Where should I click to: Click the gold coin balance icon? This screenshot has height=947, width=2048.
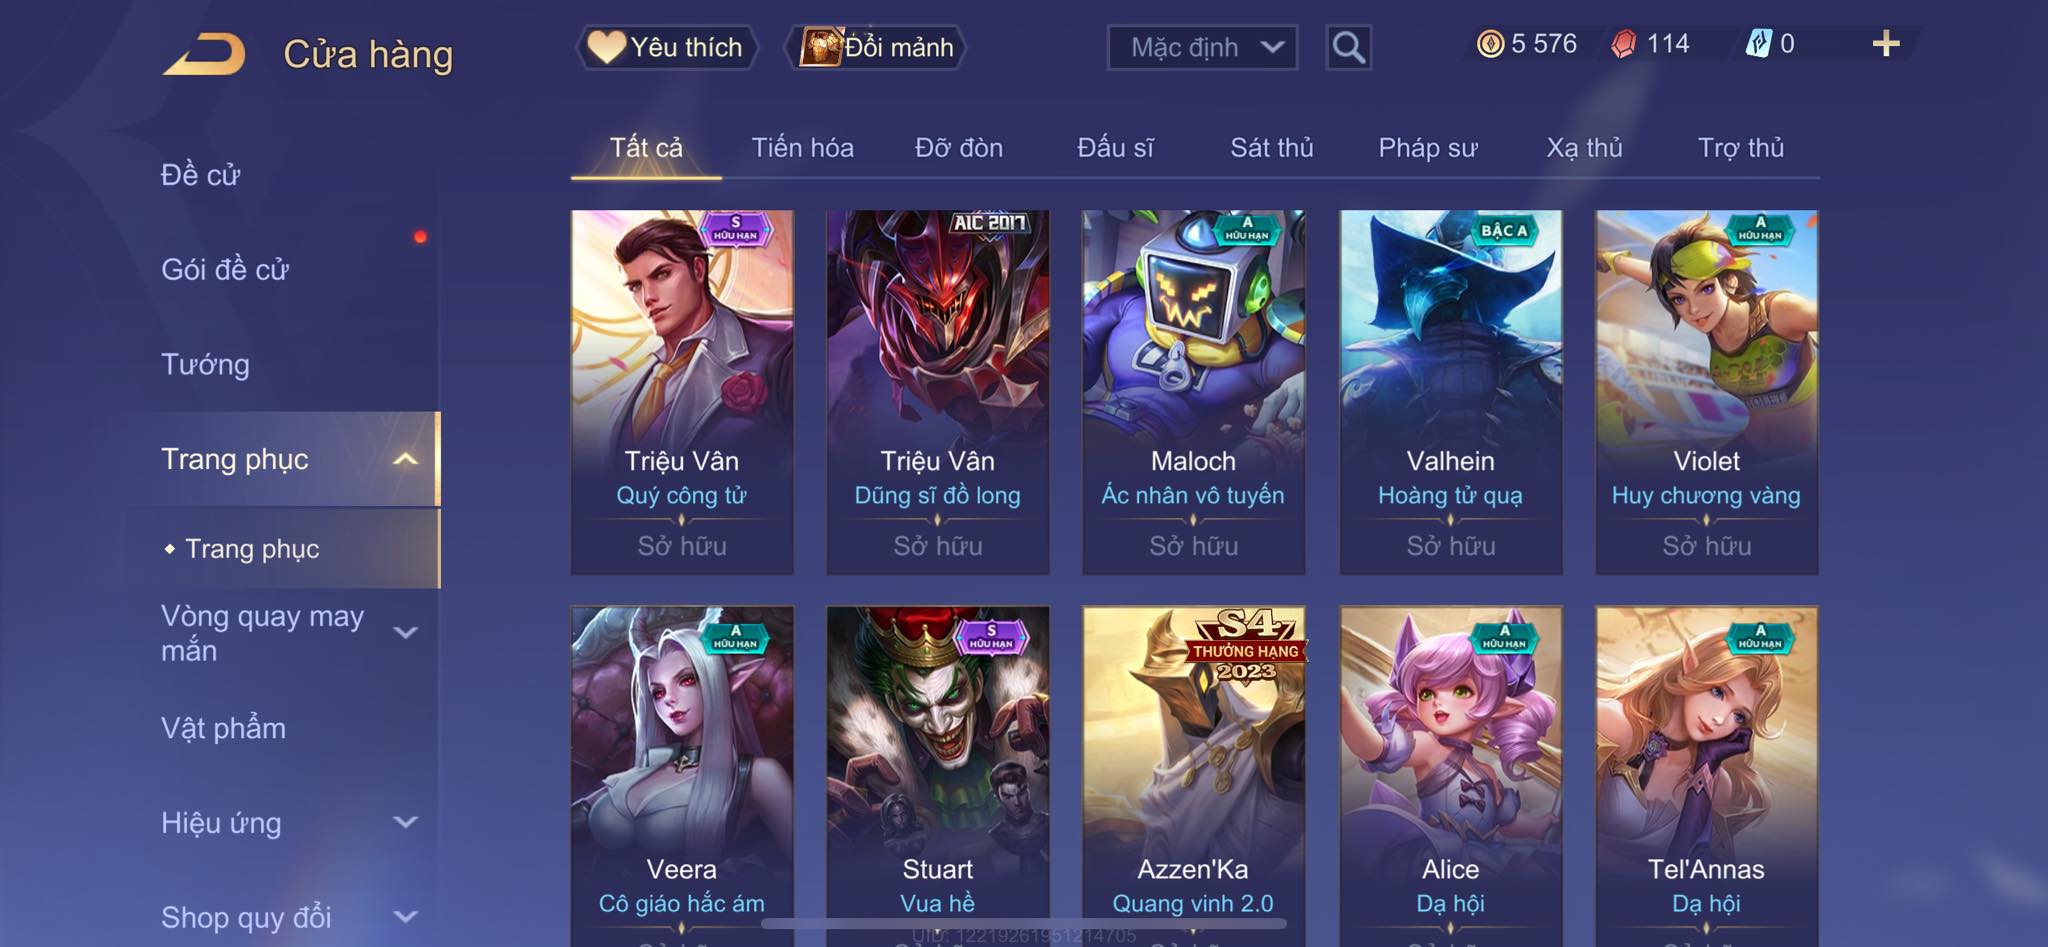click(x=1490, y=44)
